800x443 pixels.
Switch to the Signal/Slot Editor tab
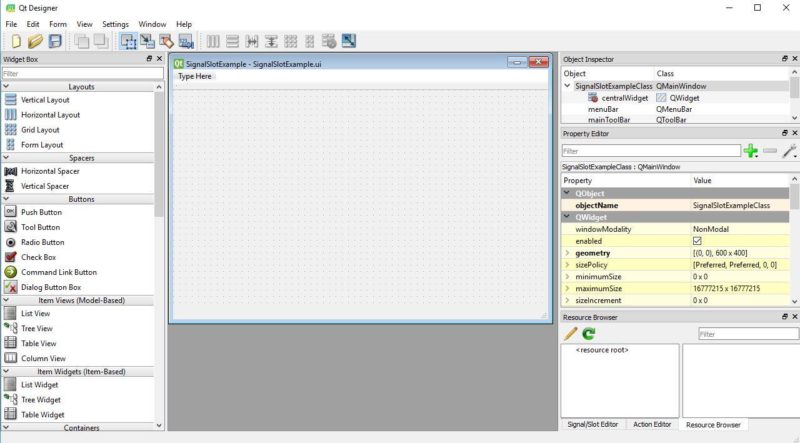click(x=591, y=424)
